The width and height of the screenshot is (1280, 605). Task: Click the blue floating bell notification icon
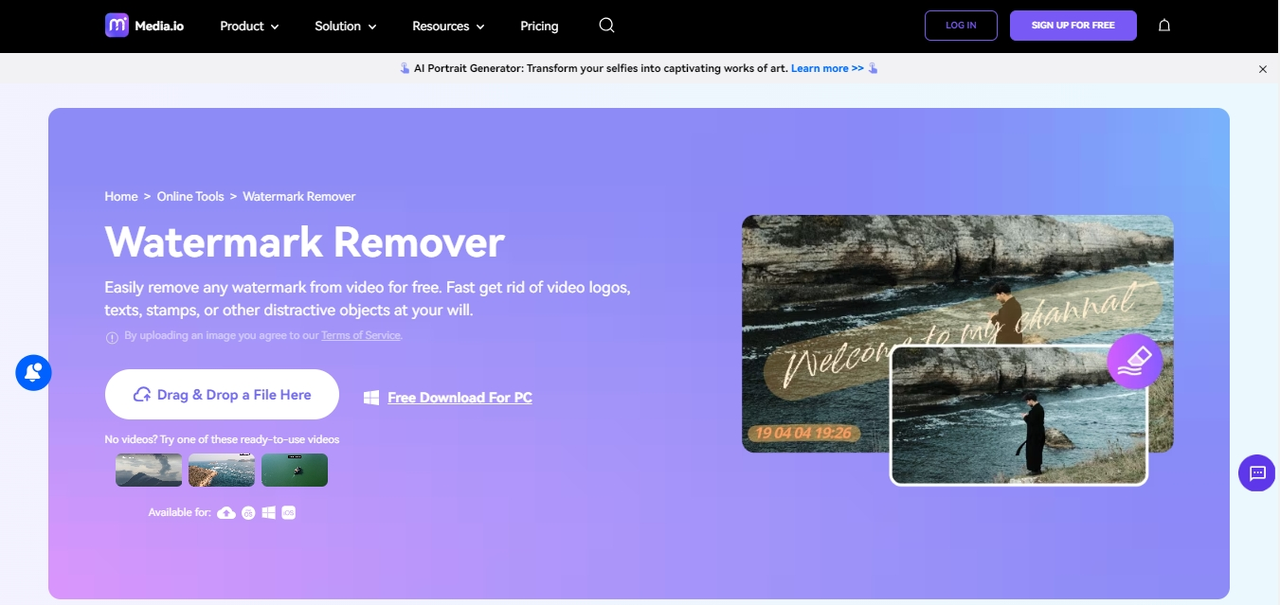33,373
